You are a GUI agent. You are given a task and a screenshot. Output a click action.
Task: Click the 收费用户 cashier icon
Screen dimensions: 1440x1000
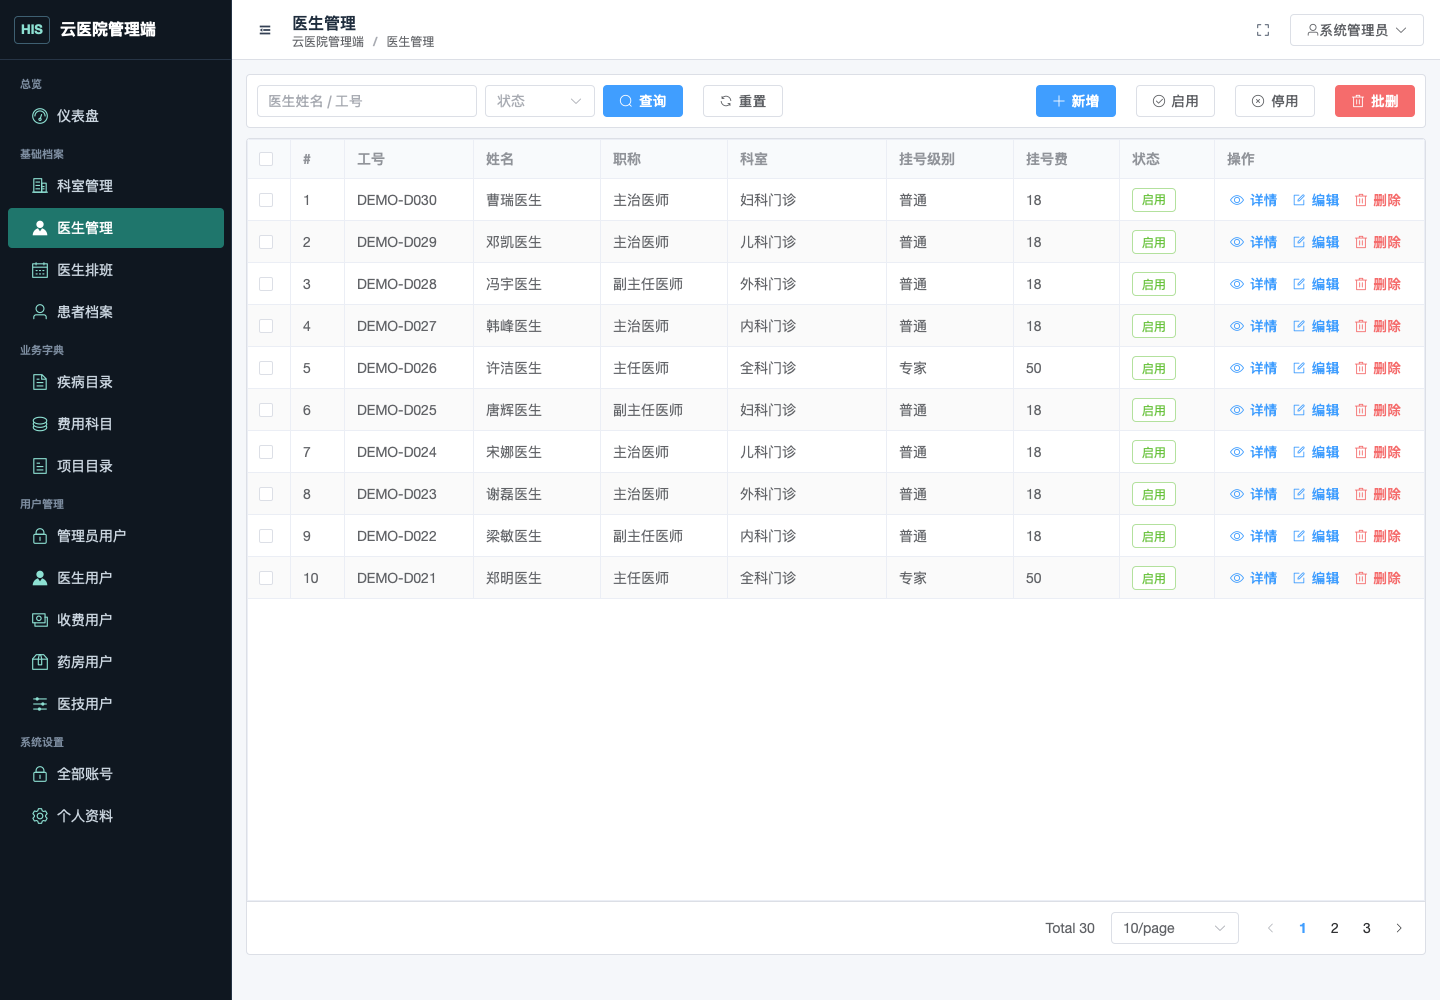[x=40, y=620]
